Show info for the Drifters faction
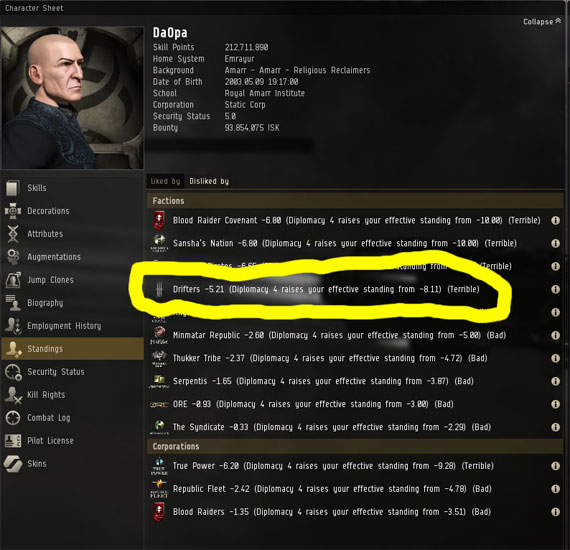 555,289
